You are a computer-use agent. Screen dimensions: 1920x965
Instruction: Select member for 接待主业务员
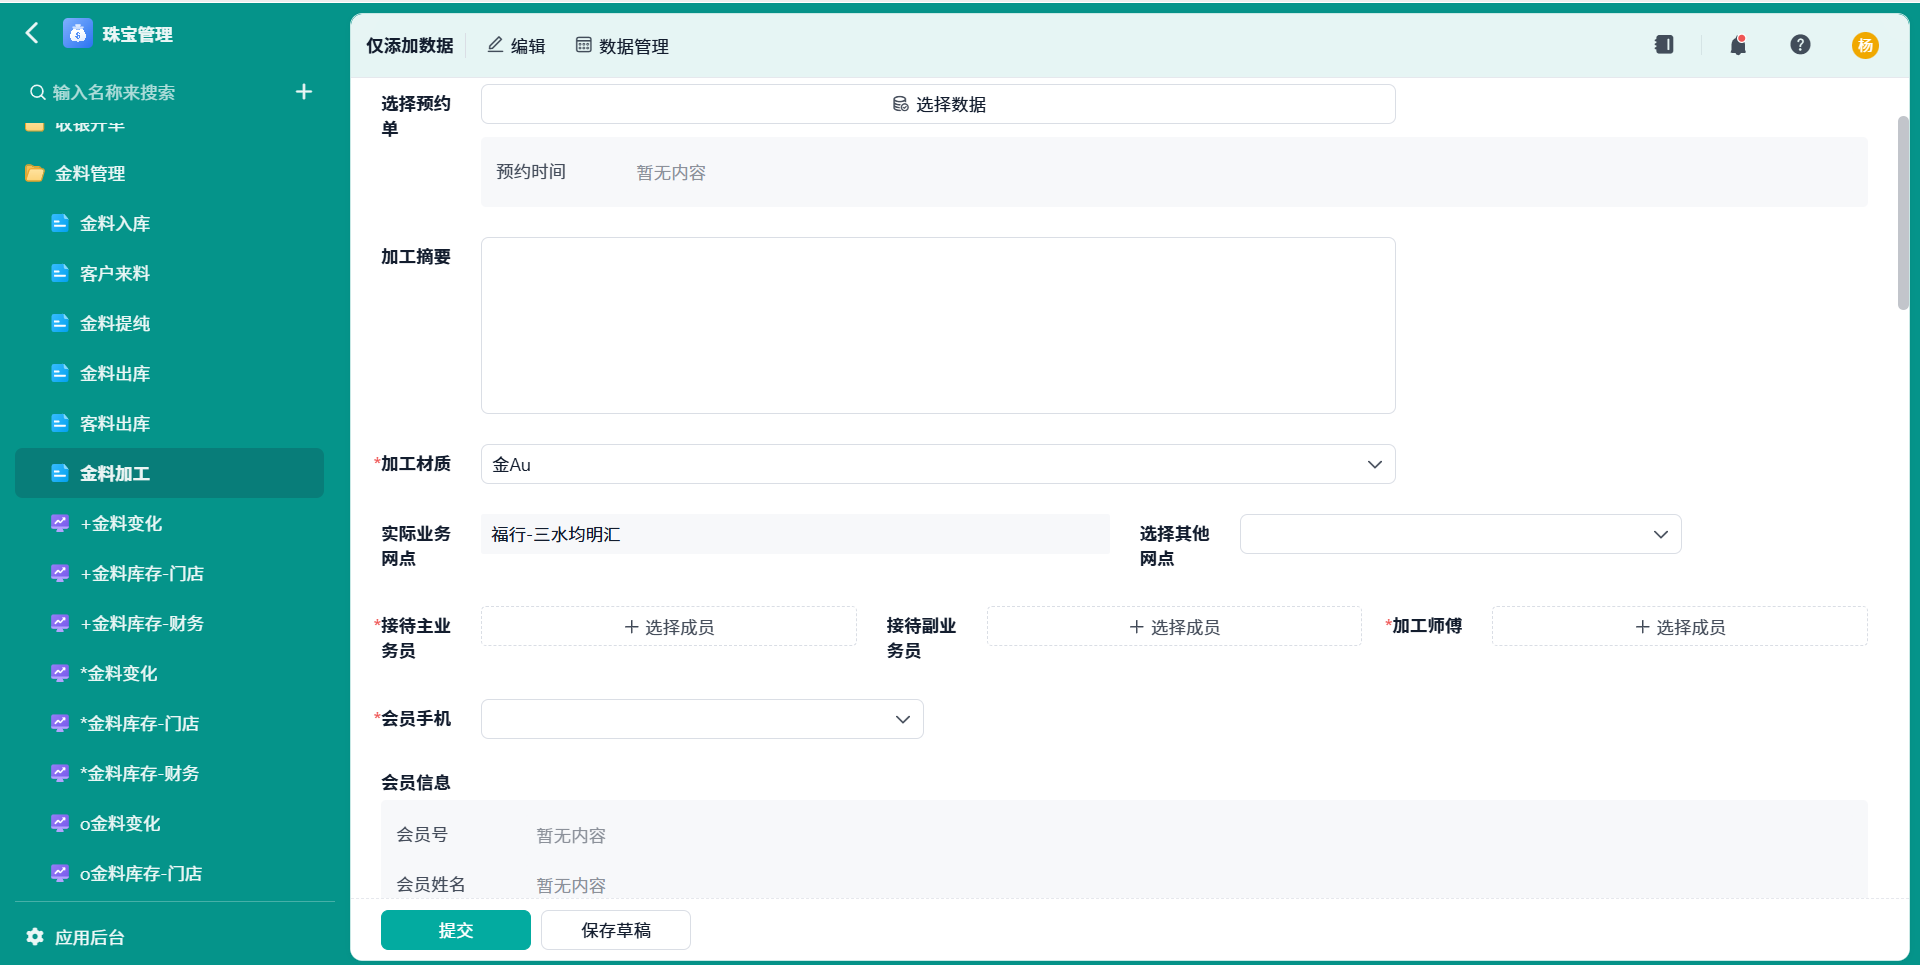click(x=669, y=627)
